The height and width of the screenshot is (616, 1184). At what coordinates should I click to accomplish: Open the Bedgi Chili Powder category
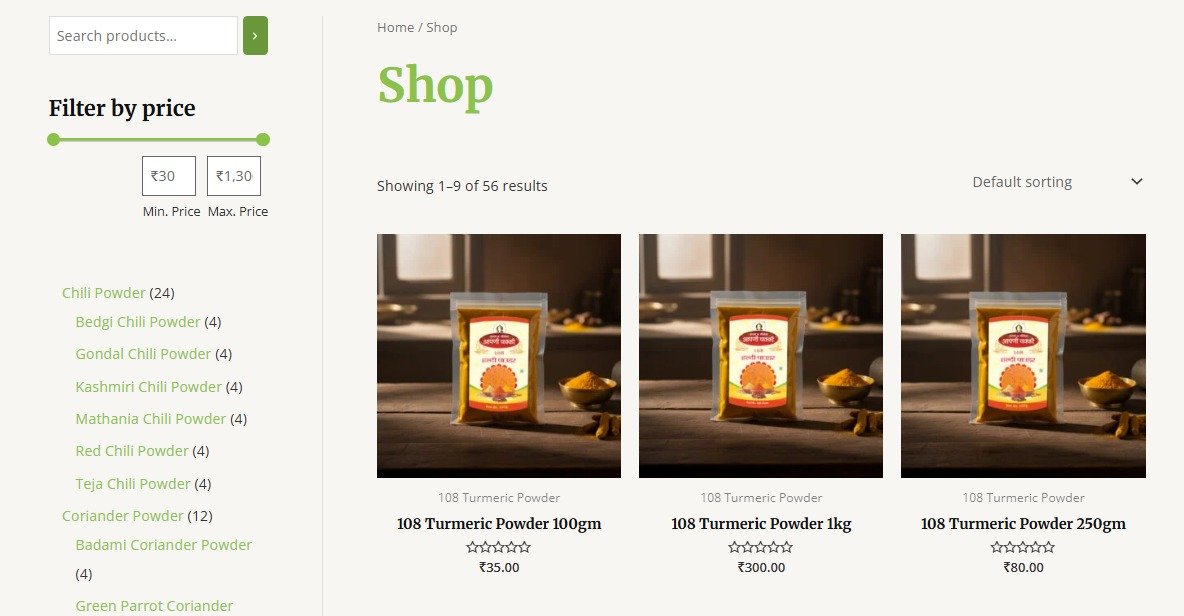pos(137,322)
